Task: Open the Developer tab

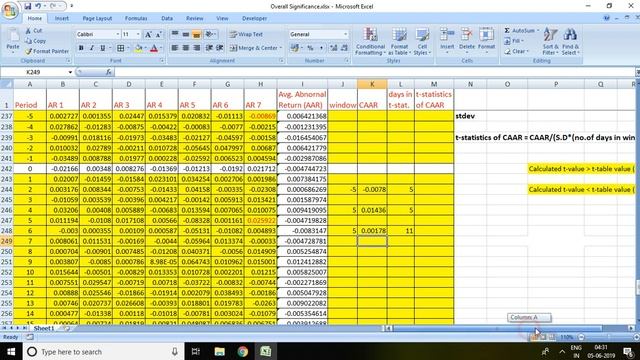Action: point(254,18)
